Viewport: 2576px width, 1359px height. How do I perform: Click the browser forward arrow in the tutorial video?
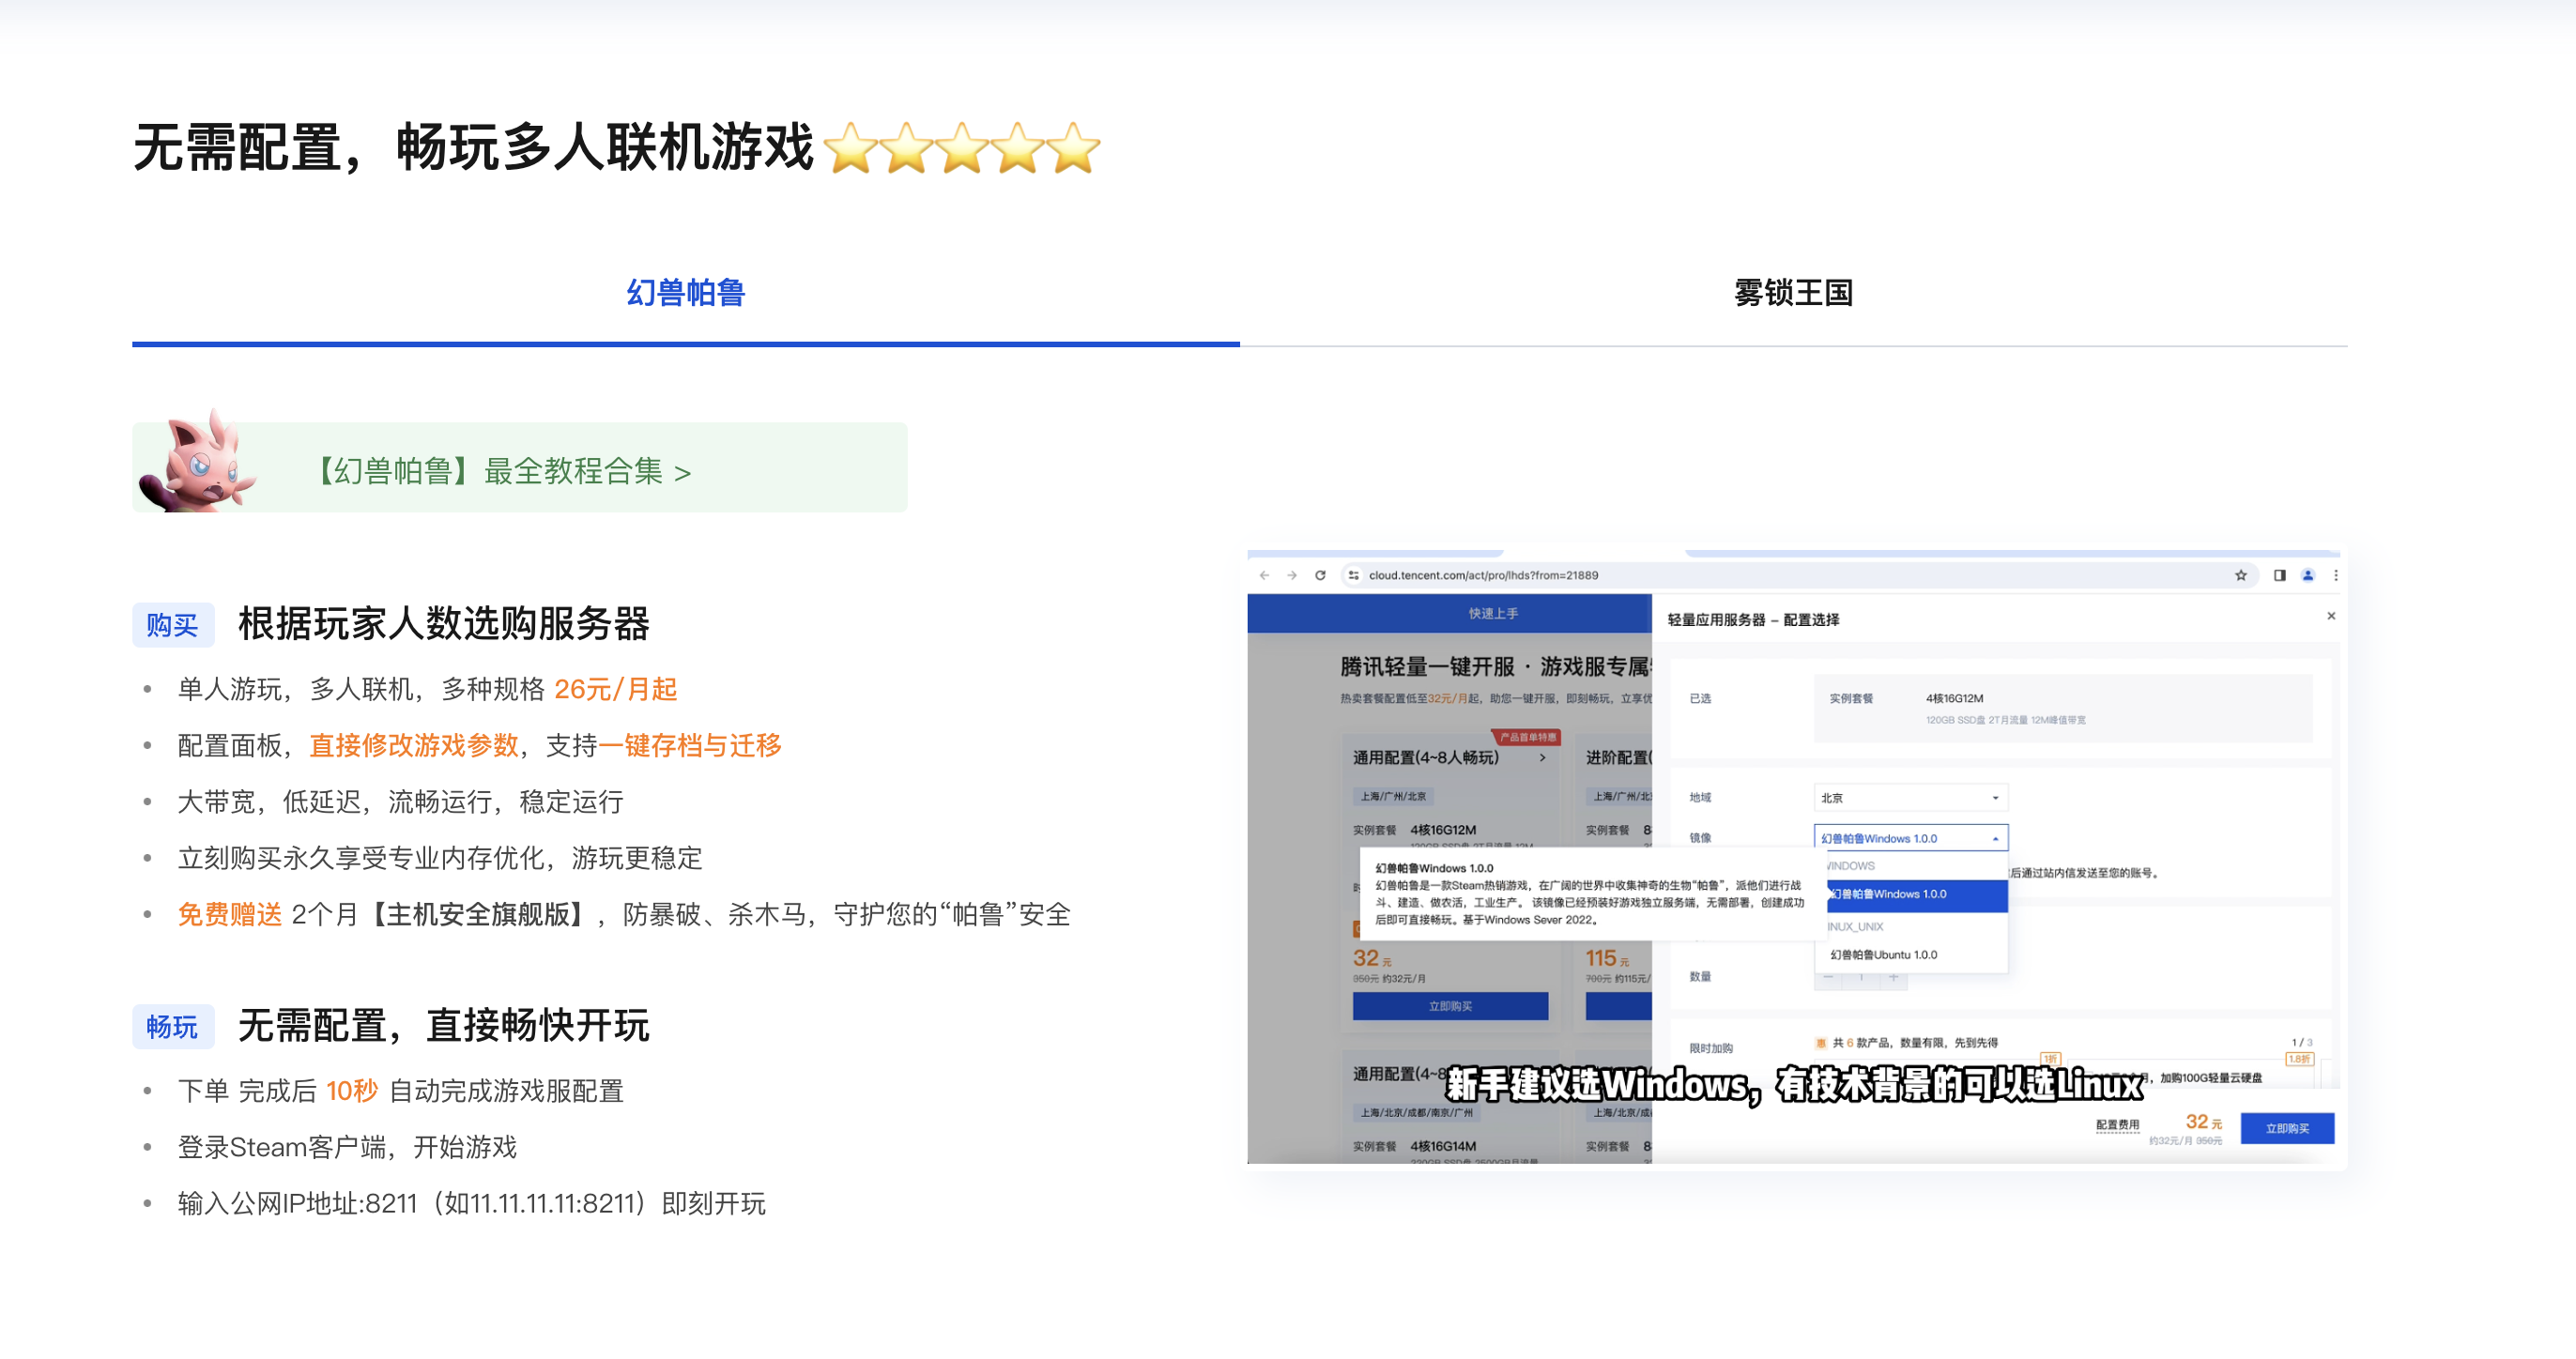point(1292,575)
